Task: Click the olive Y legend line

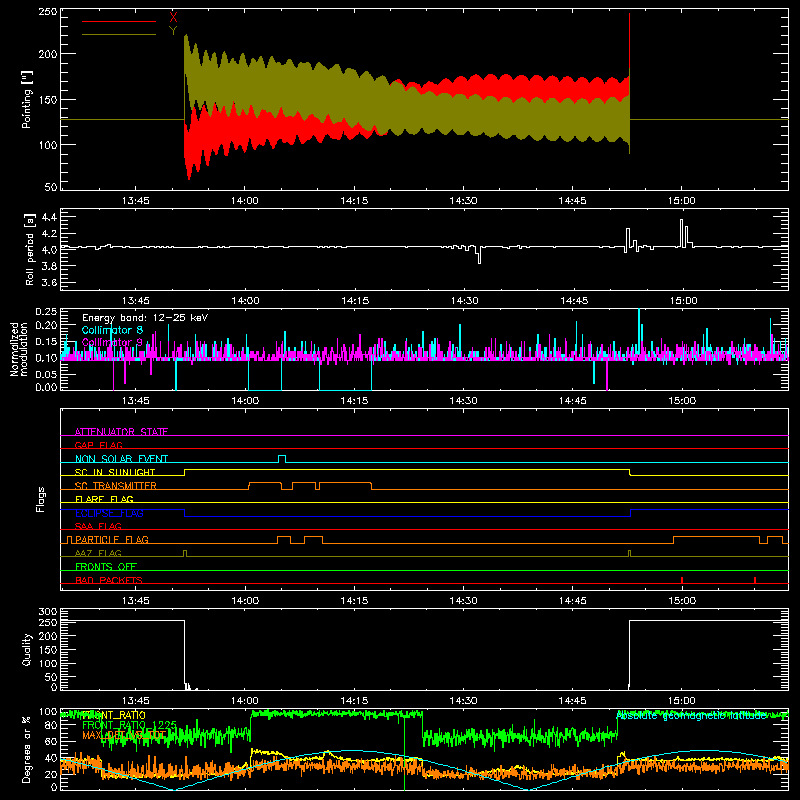Action: pyautogui.click(x=119, y=34)
